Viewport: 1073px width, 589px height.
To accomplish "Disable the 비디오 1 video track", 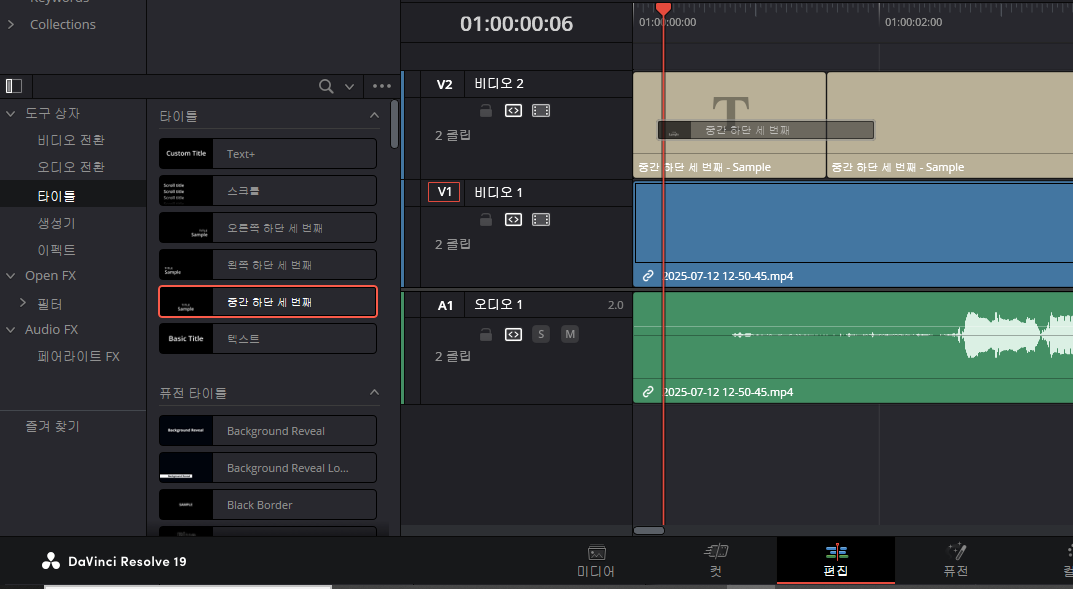I will [x=541, y=220].
